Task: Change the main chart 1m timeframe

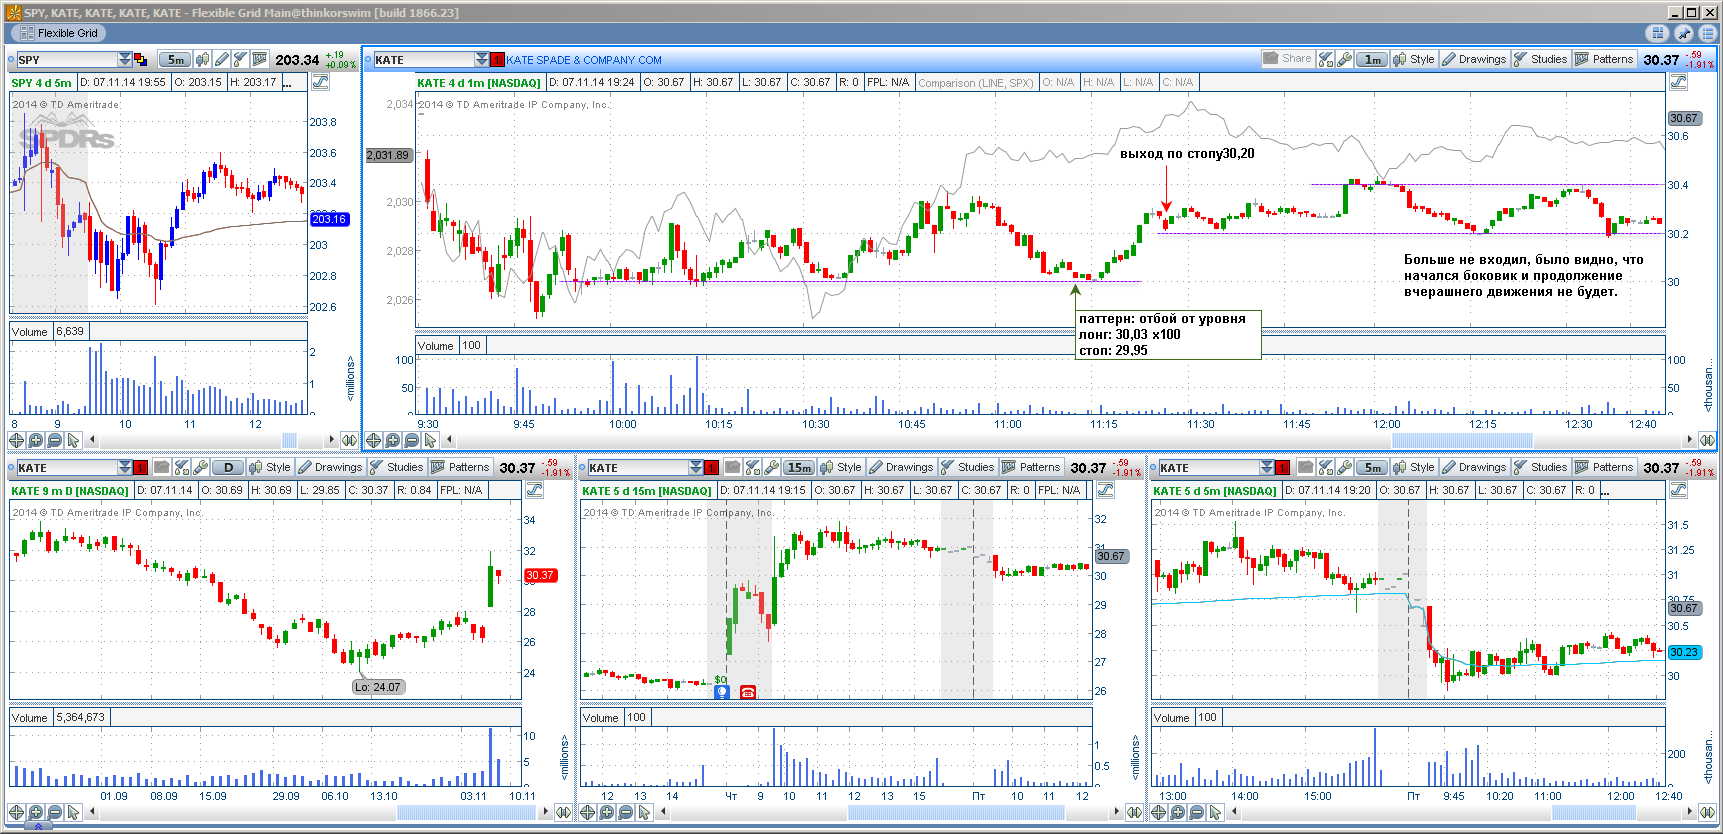Action: point(1373,60)
